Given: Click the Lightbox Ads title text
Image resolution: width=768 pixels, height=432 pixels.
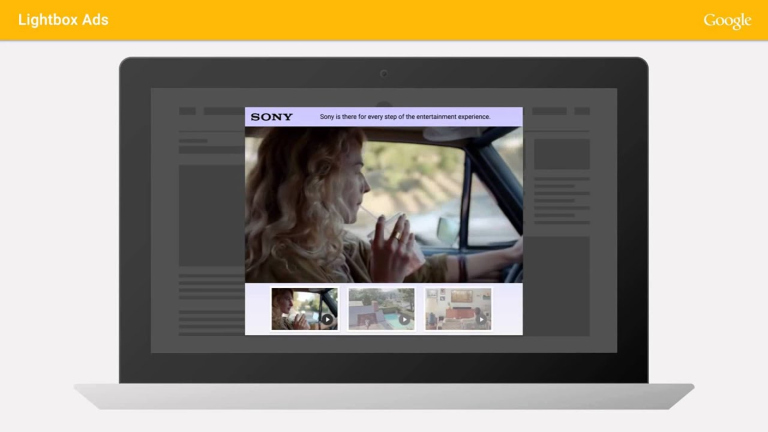Looking at the screenshot, I should 63,20.
